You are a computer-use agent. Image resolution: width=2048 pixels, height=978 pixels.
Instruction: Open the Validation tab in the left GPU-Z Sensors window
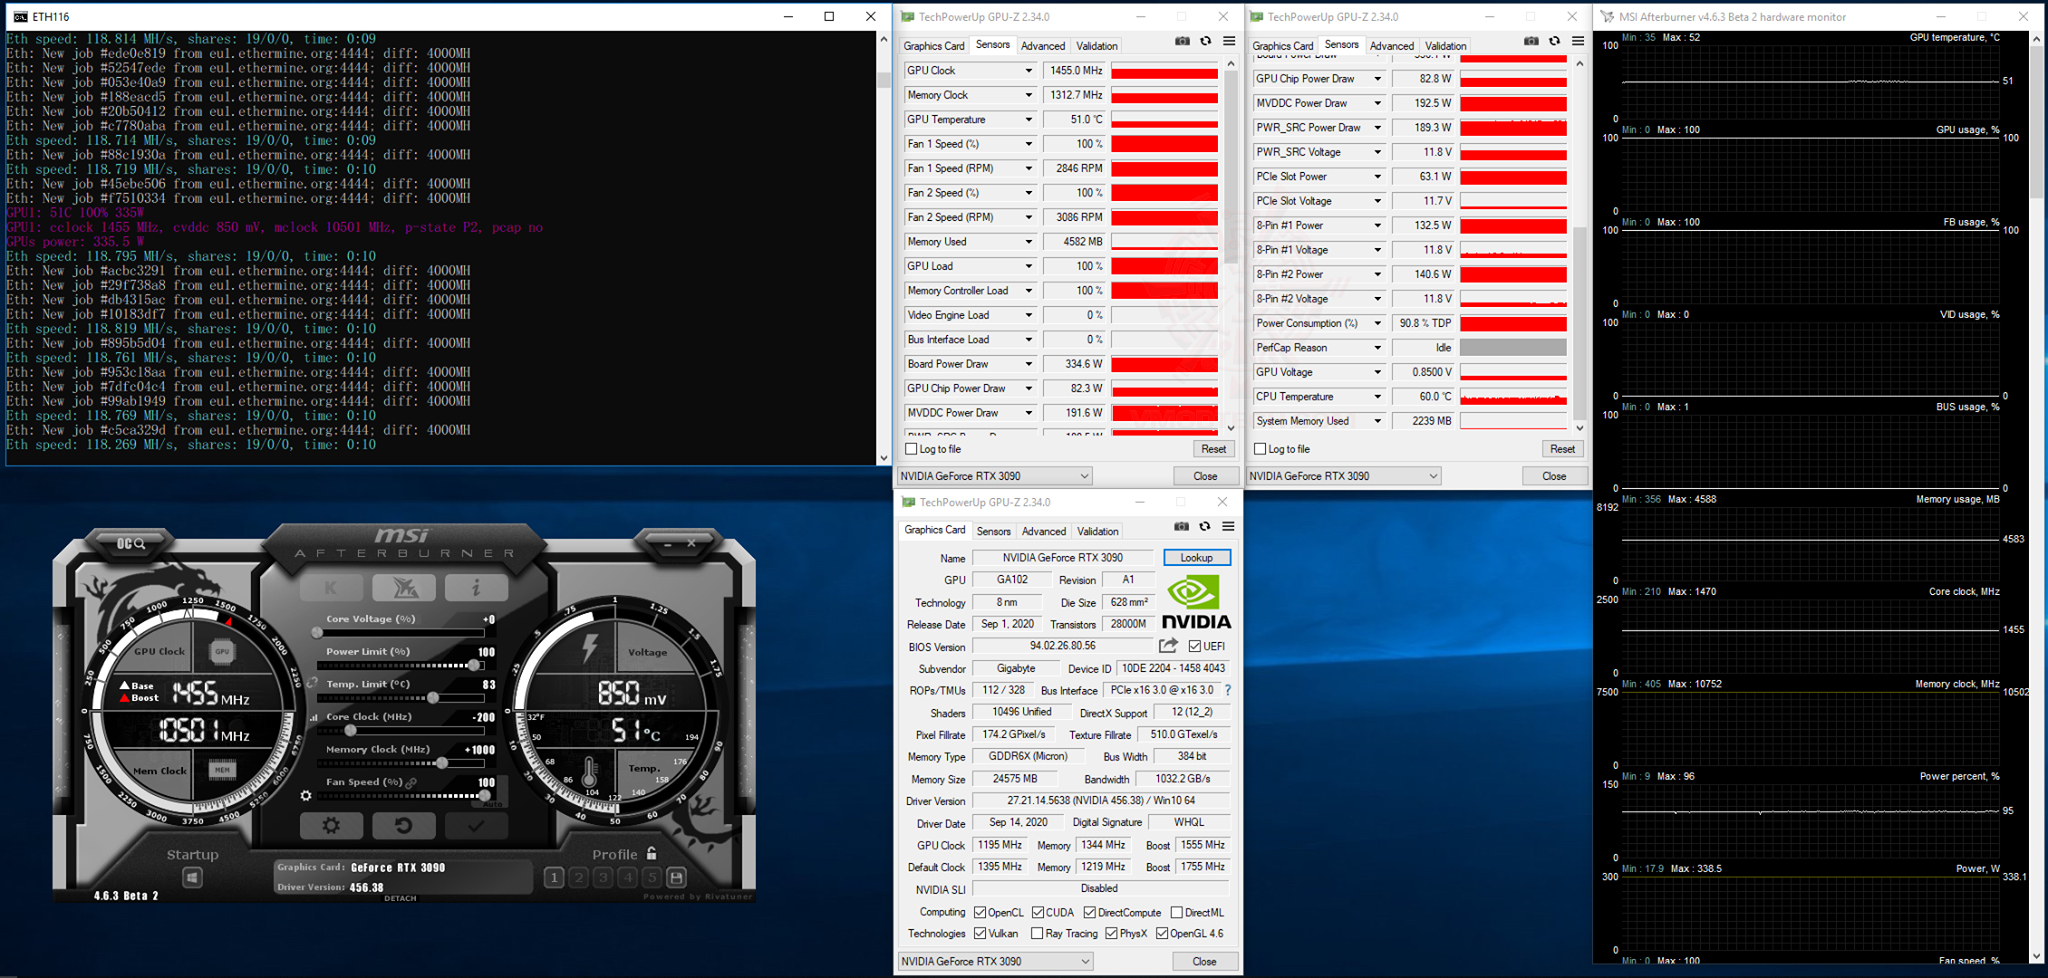coord(1097,46)
